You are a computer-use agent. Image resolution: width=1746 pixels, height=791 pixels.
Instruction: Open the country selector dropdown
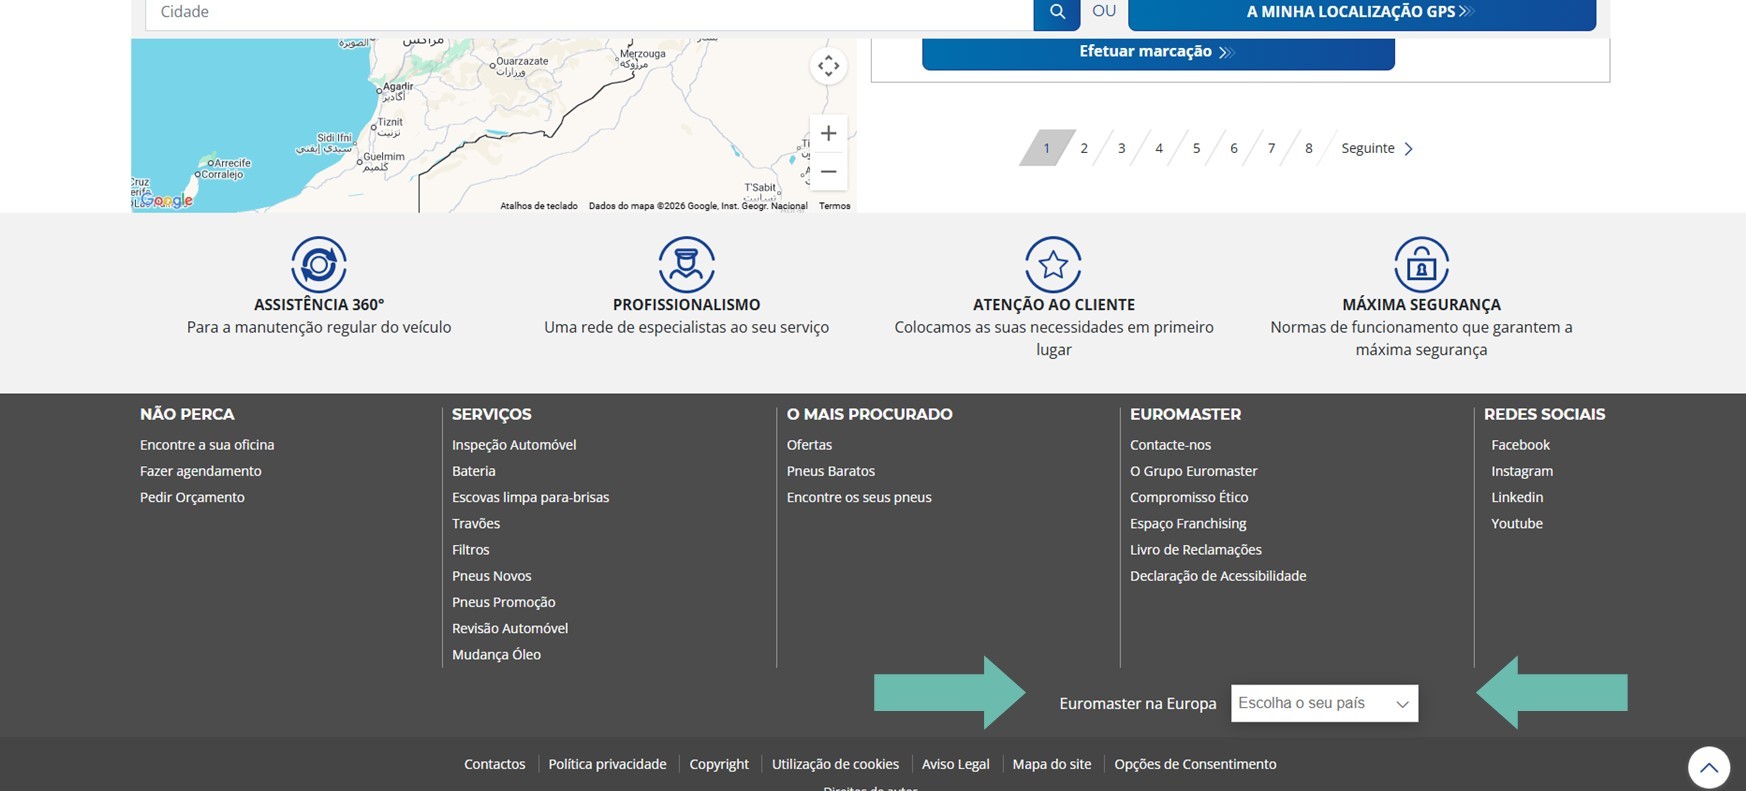[x=1324, y=703]
